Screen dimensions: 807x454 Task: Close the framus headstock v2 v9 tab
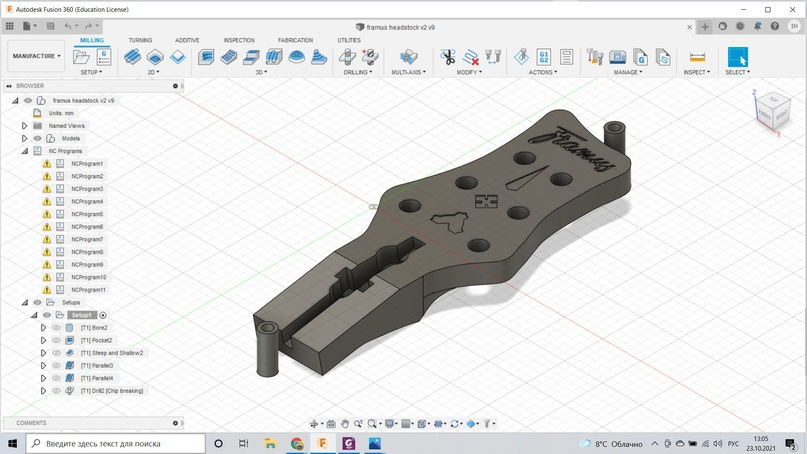coord(689,27)
